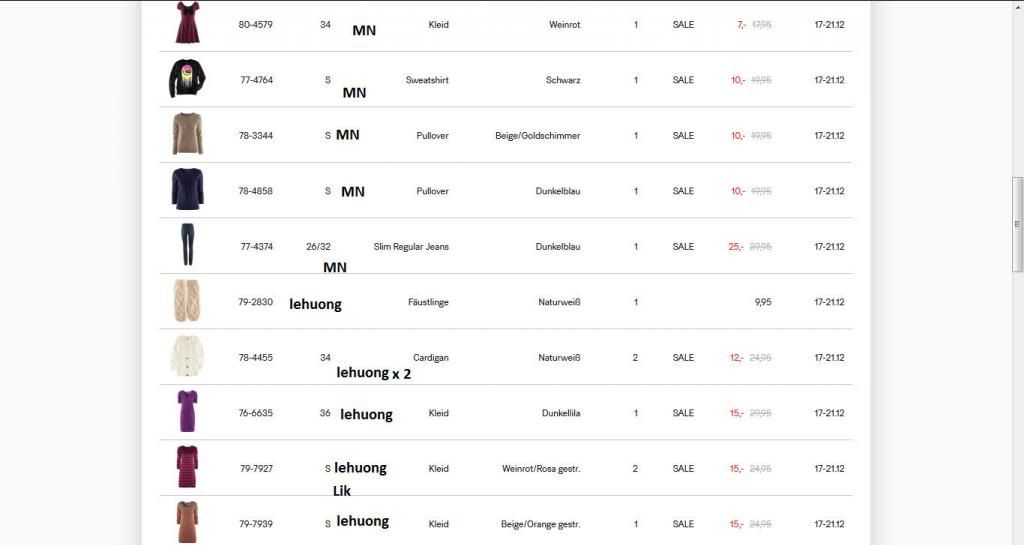
Task: Select article number 78-3344
Action: 256,136
